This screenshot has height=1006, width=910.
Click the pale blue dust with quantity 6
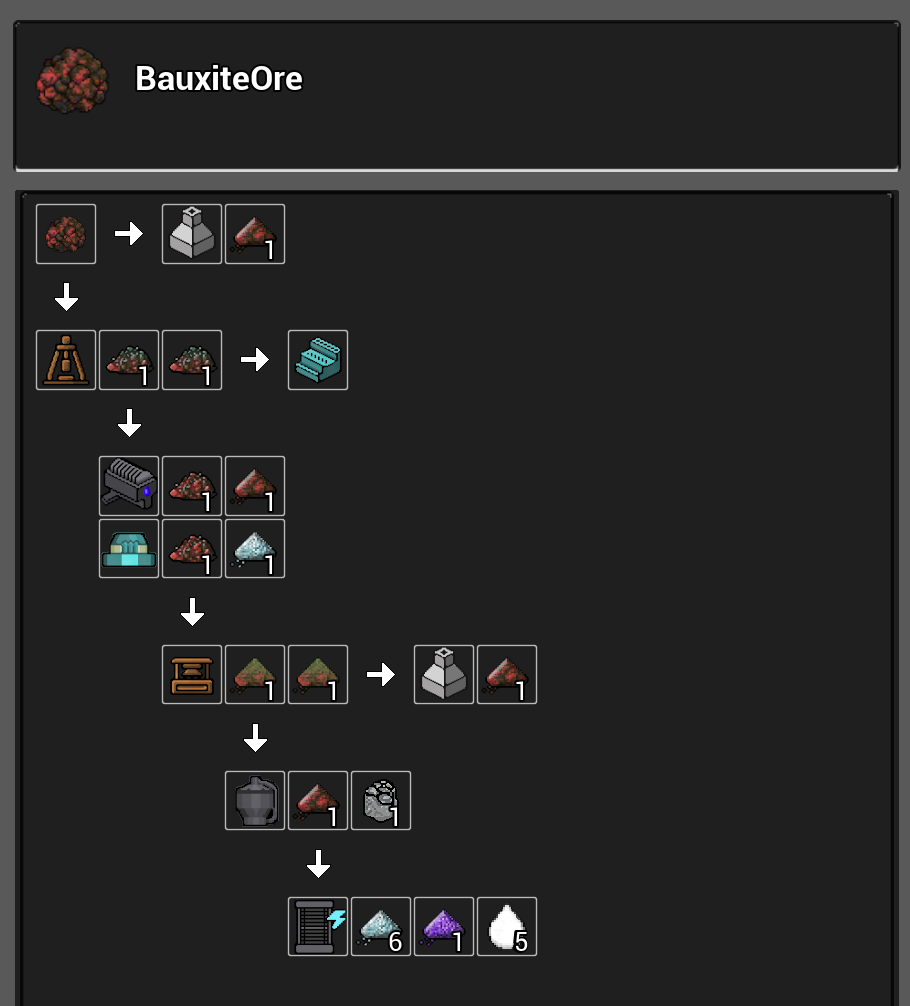pyautogui.click(x=381, y=926)
